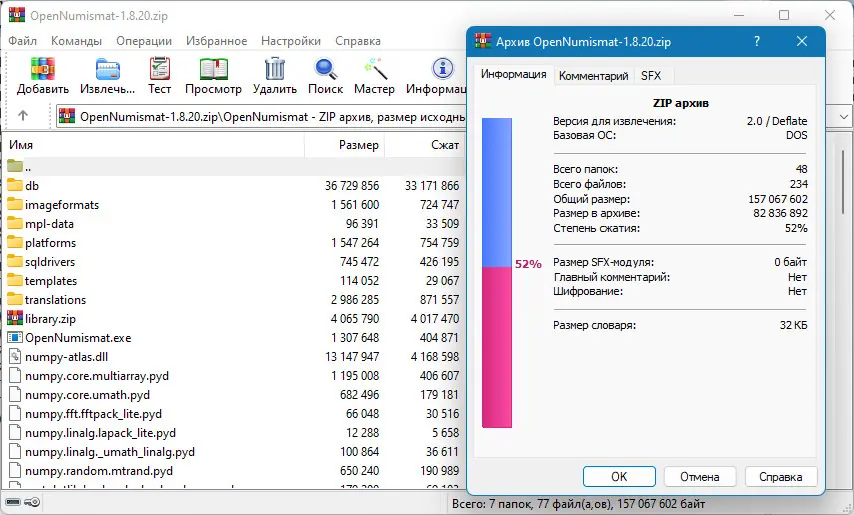854x515 pixels.
Task: Select the db folder icon
Action: click(x=15, y=186)
